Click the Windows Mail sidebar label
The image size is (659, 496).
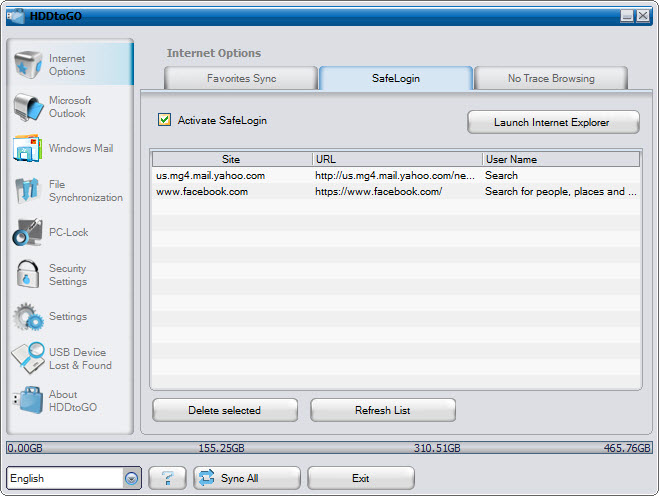tap(81, 148)
